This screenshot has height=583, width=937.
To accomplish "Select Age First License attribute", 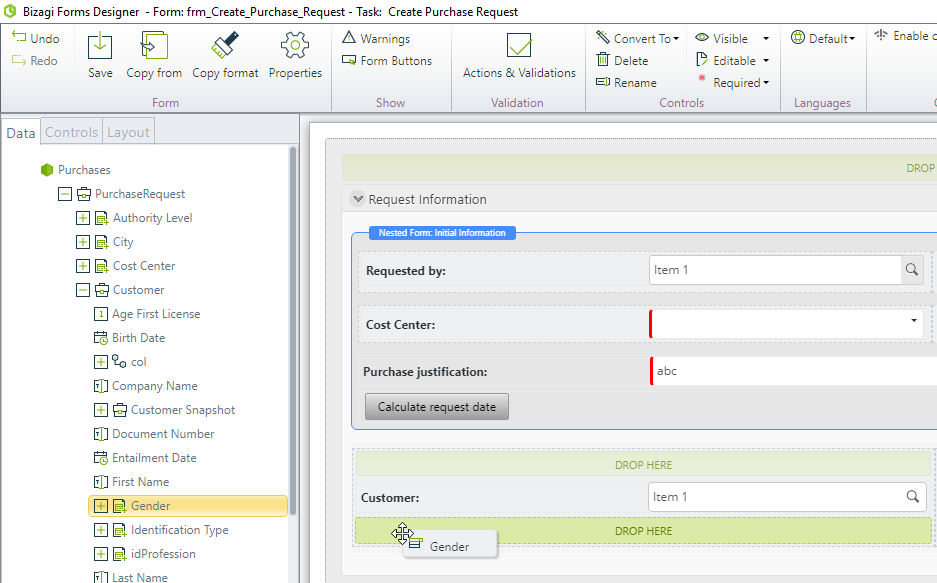I will (156, 314).
